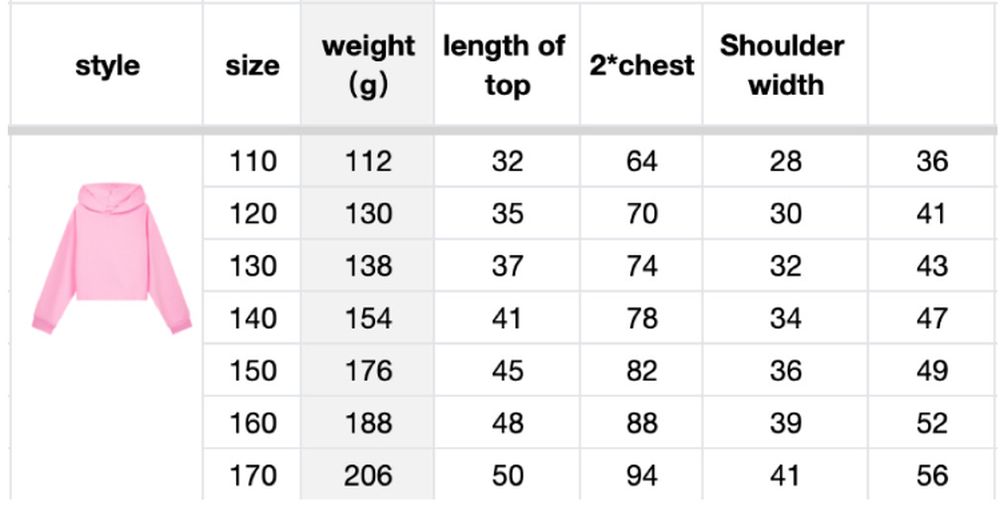
Task: Click the 'weight (g)' column header
Action: click(x=368, y=65)
